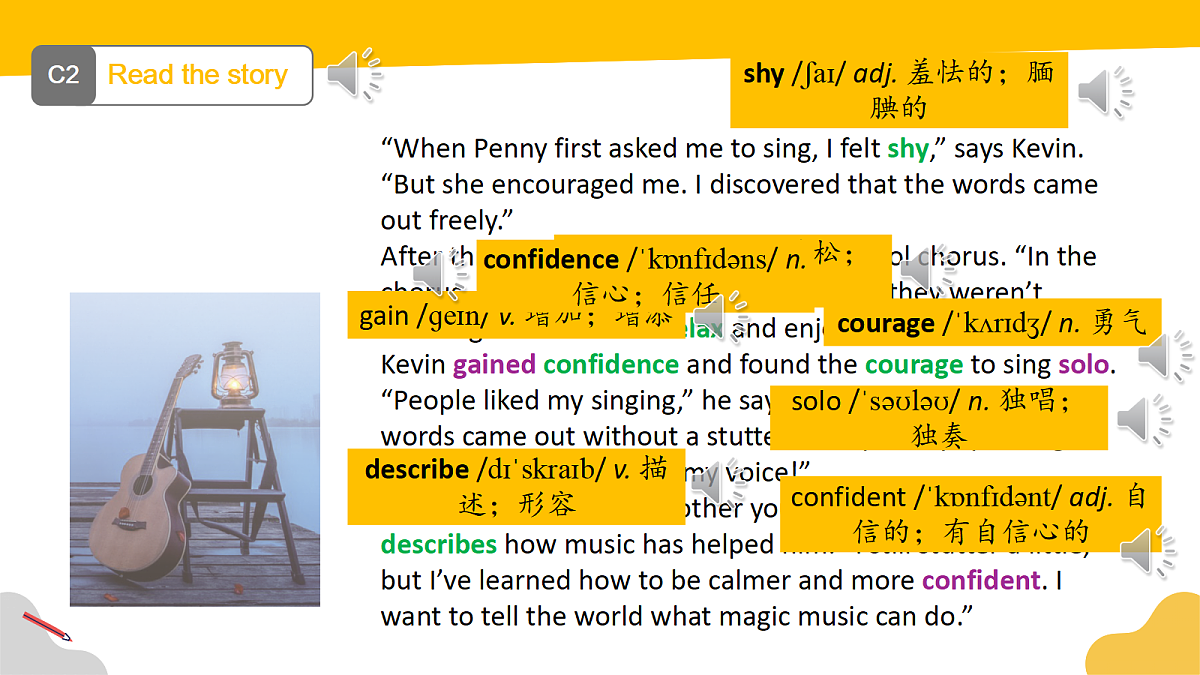Click the shy vocabulary definition box
The width and height of the screenshot is (1200, 675).
click(x=898, y=90)
